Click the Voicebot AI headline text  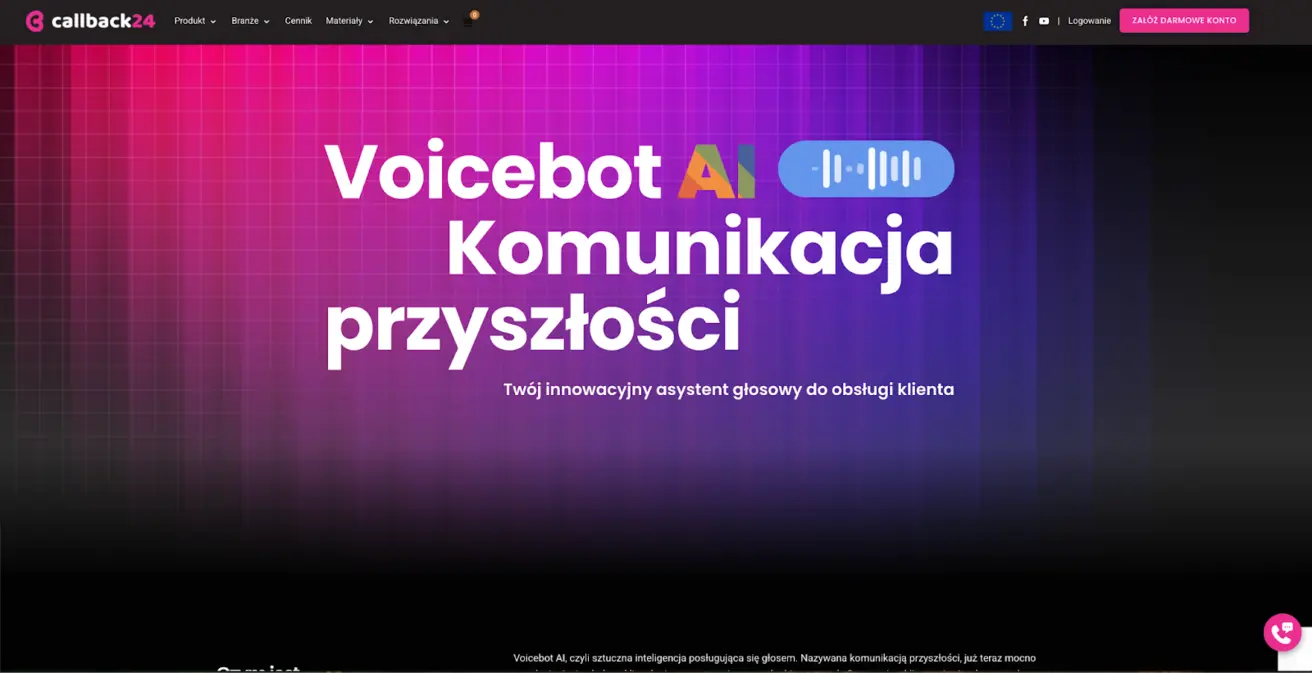(540, 170)
